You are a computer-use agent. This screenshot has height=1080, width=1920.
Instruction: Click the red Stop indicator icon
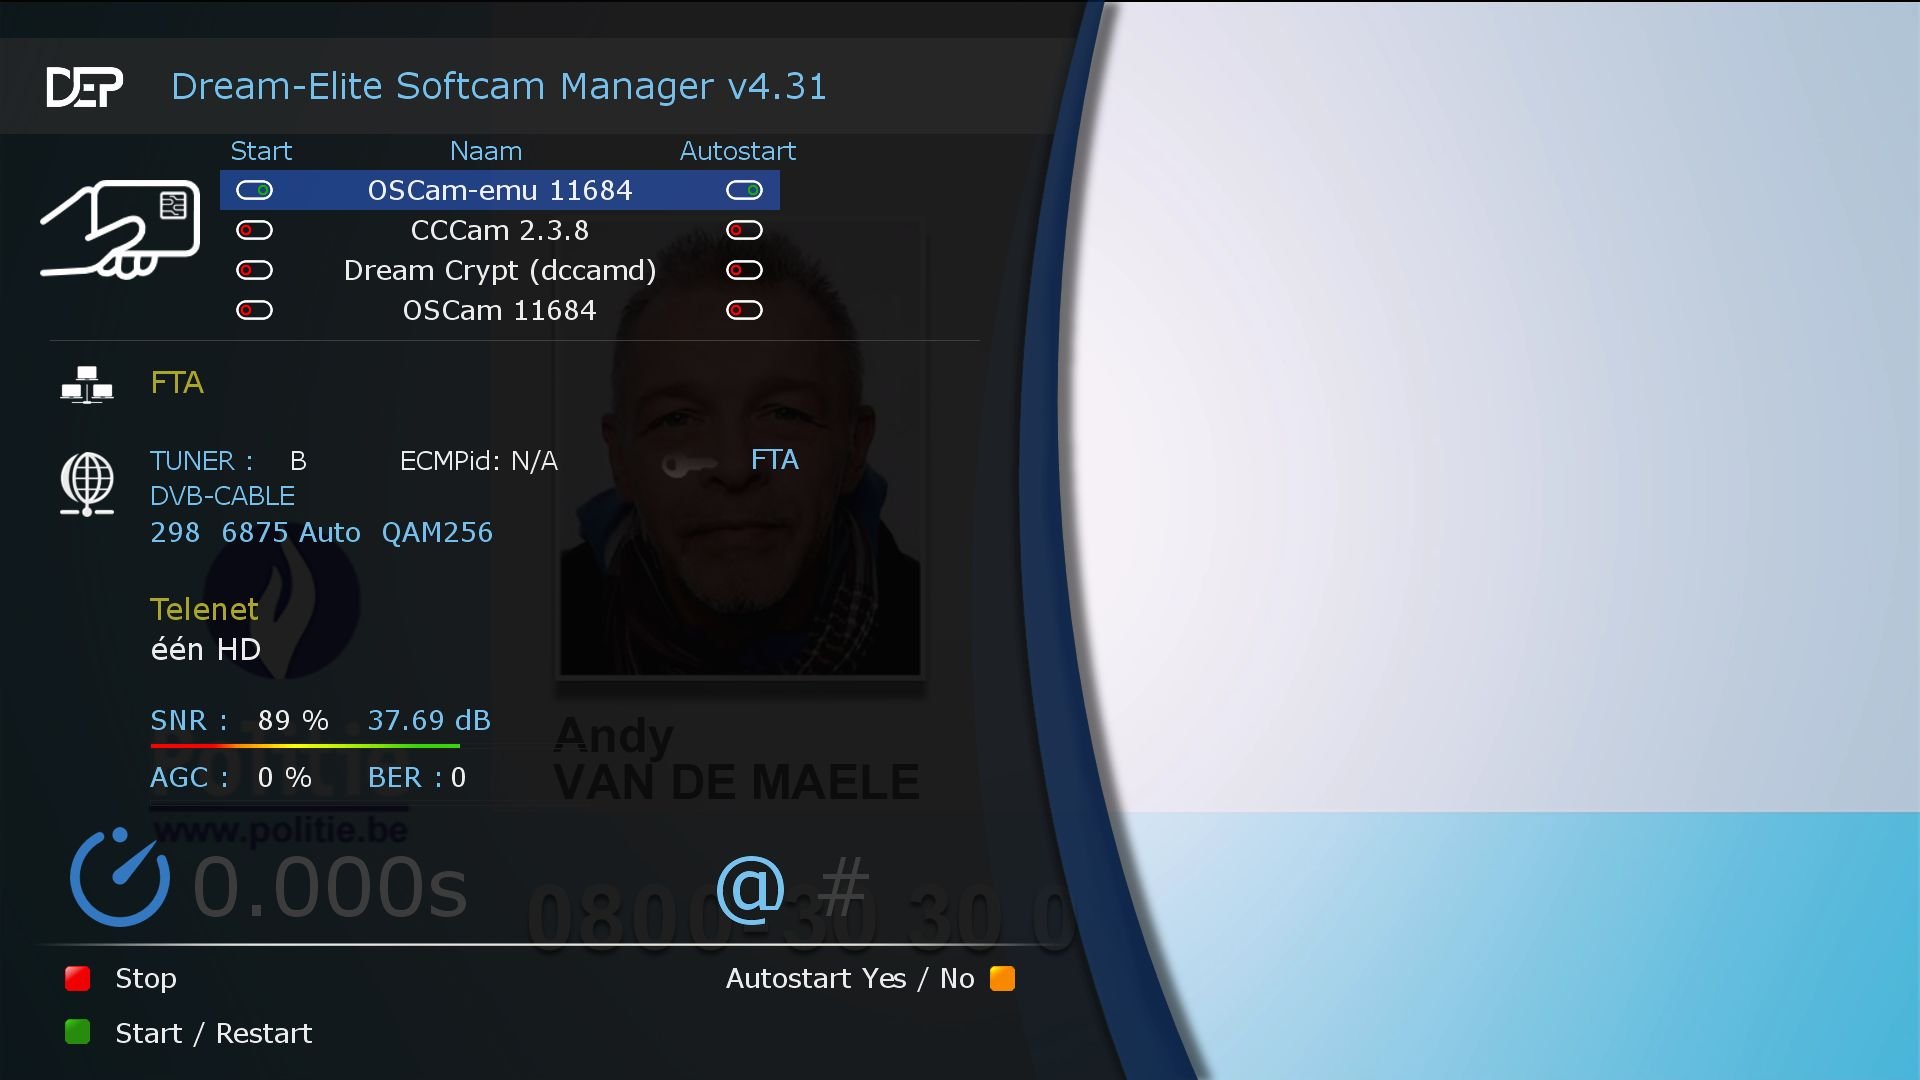pyautogui.click(x=78, y=978)
